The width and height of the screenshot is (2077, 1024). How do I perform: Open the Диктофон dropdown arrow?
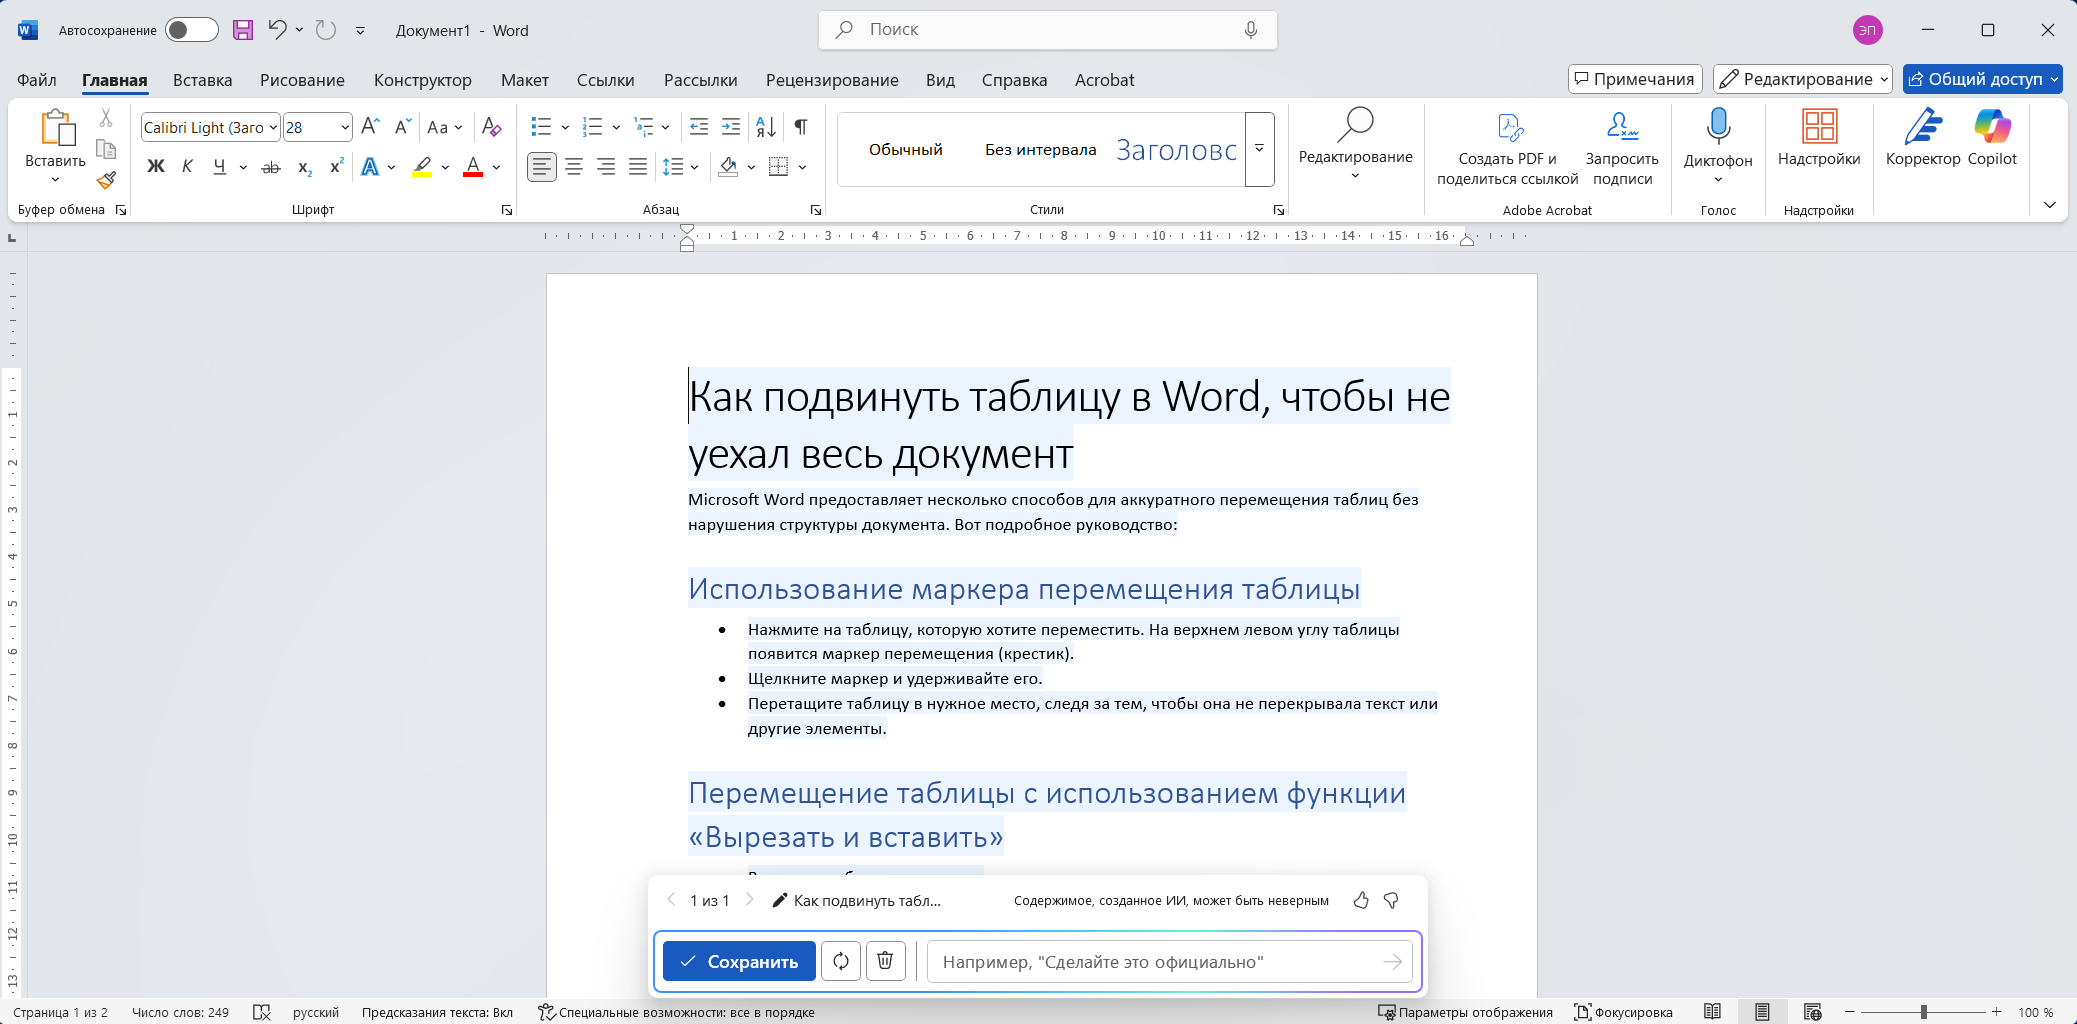pos(1718,180)
